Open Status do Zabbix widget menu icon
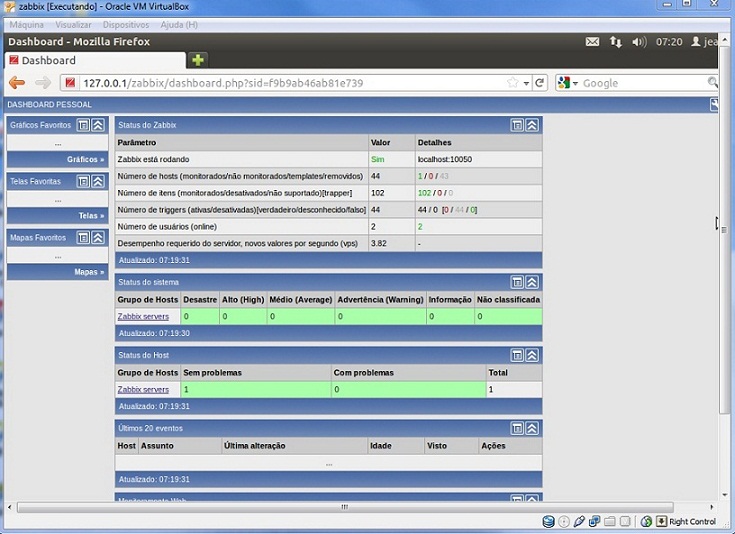735x534 pixels. tap(517, 125)
